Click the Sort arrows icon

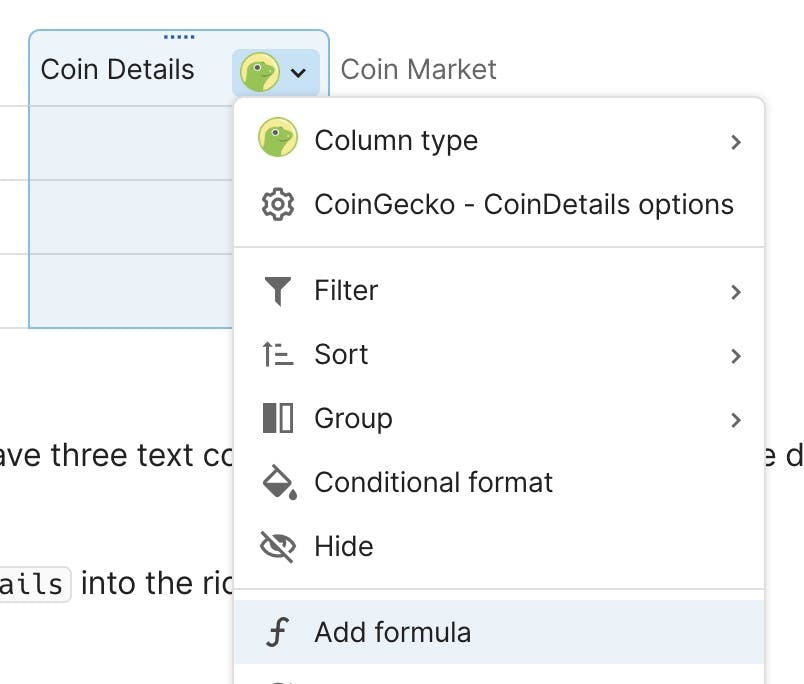[277, 354]
